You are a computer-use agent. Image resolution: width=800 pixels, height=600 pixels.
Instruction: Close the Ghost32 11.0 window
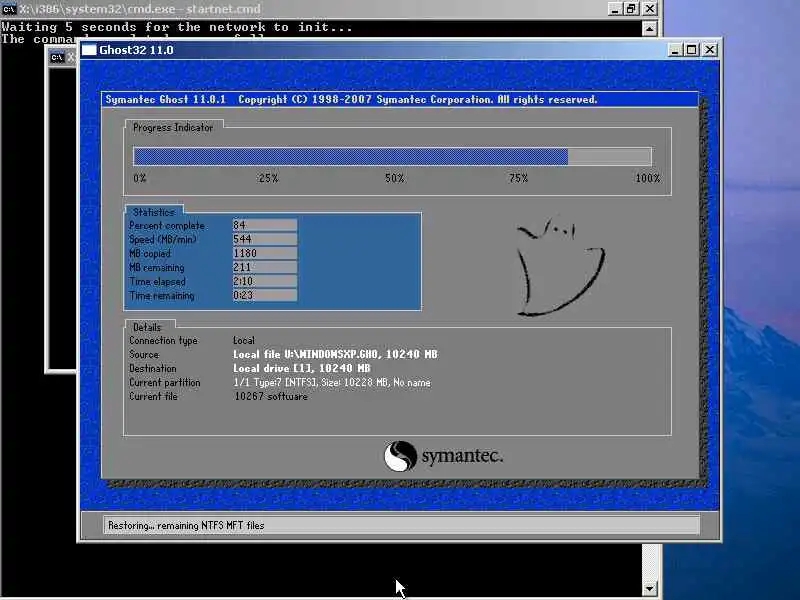[710, 49]
